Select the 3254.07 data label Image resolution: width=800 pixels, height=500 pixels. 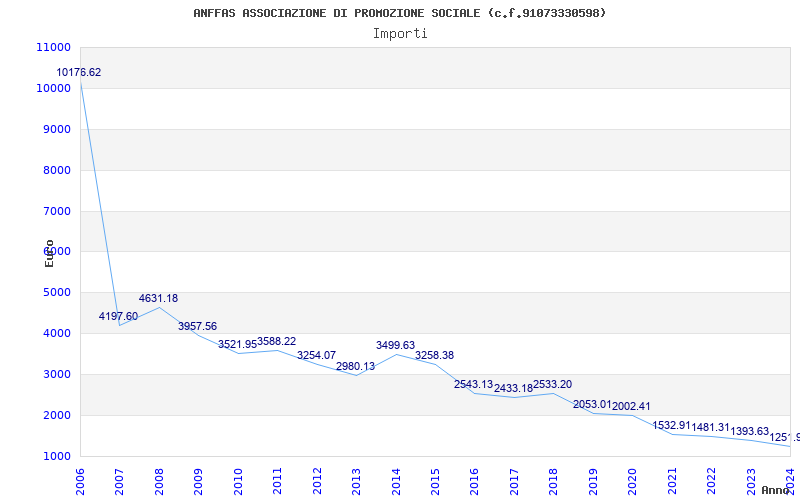316,355
